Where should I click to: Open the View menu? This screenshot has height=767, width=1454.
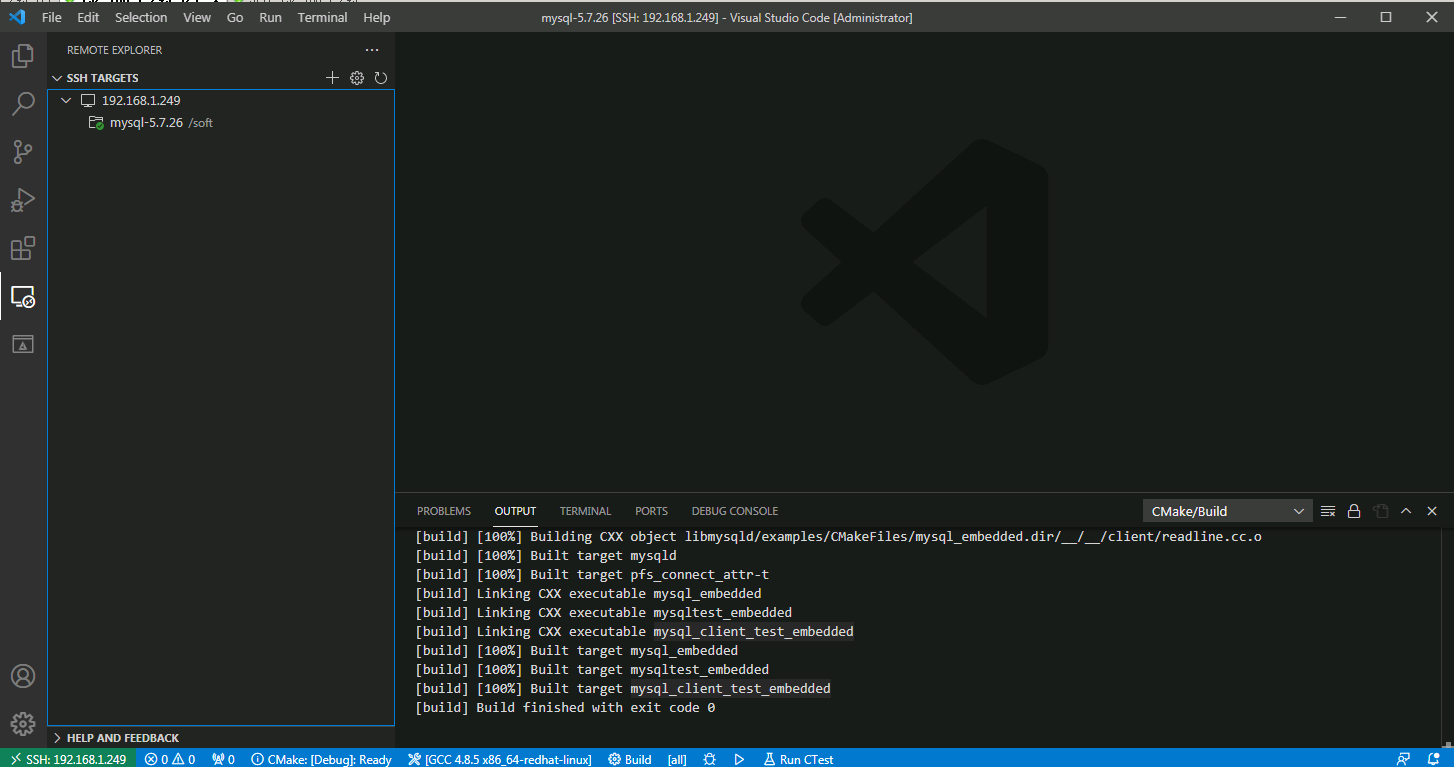click(197, 17)
